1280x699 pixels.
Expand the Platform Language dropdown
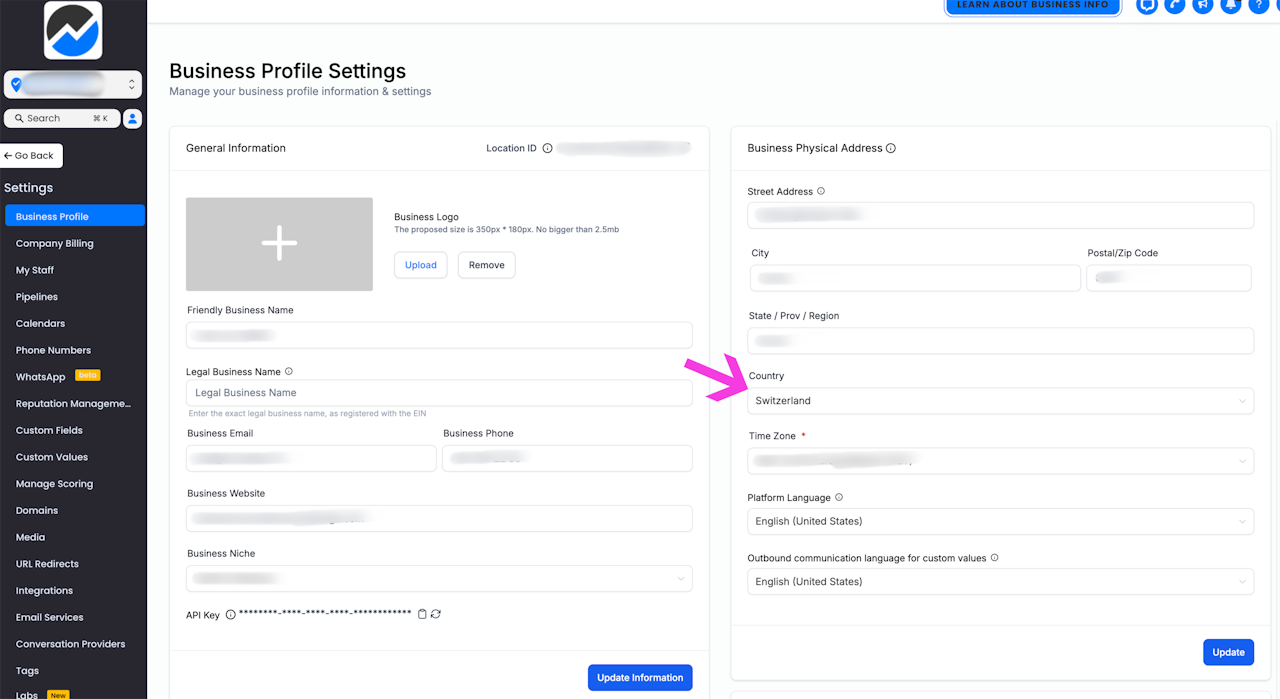[1000, 521]
